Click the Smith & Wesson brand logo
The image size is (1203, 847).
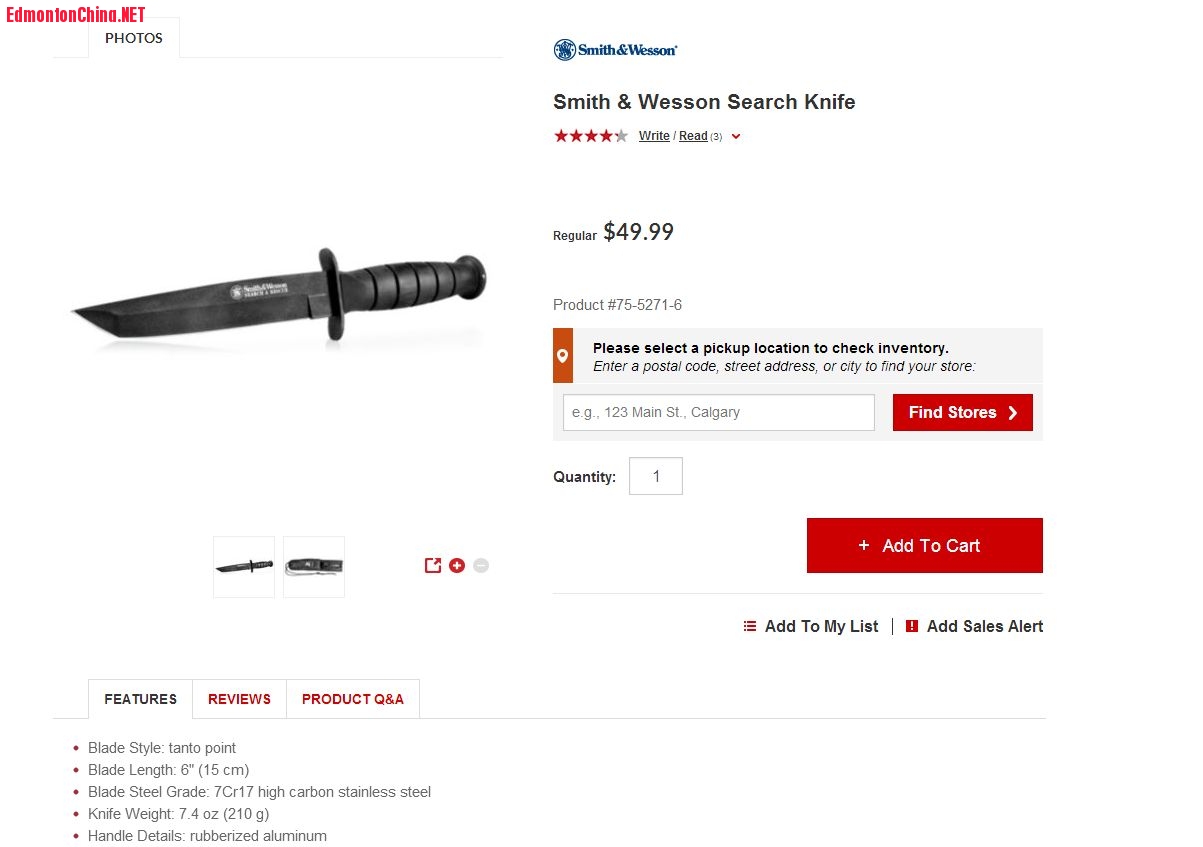click(x=615, y=49)
